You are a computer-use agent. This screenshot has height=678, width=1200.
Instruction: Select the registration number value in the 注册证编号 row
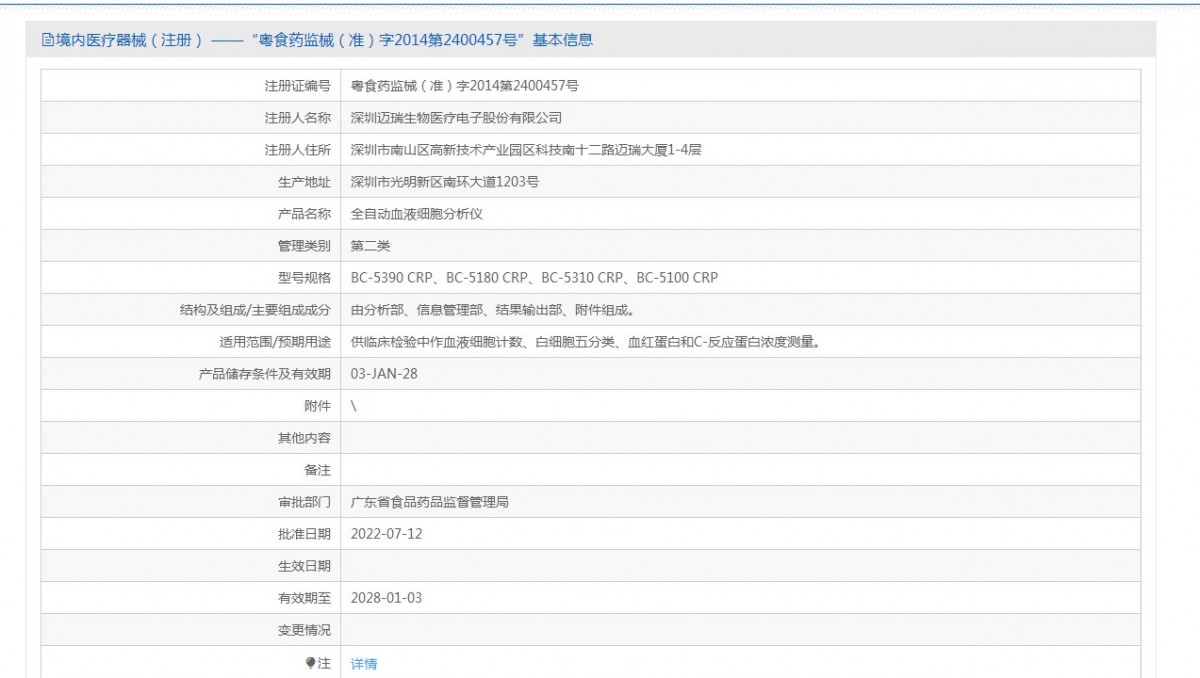coord(465,86)
